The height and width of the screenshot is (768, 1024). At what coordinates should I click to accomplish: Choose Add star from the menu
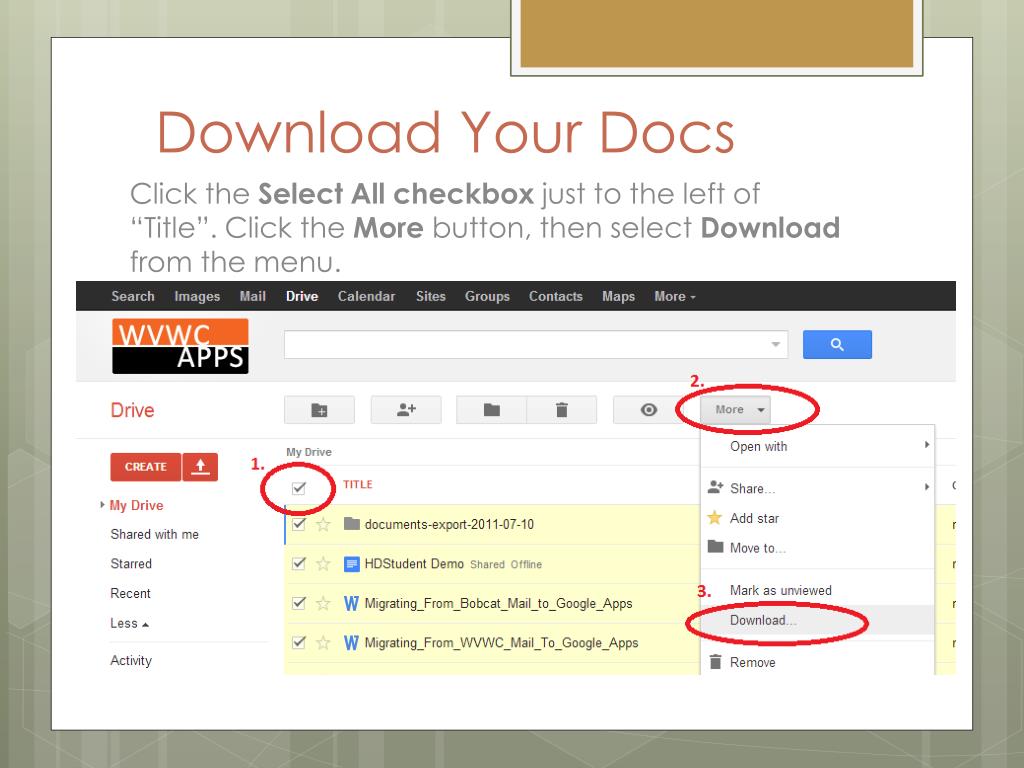pyautogui.click(x=818, y=519)
